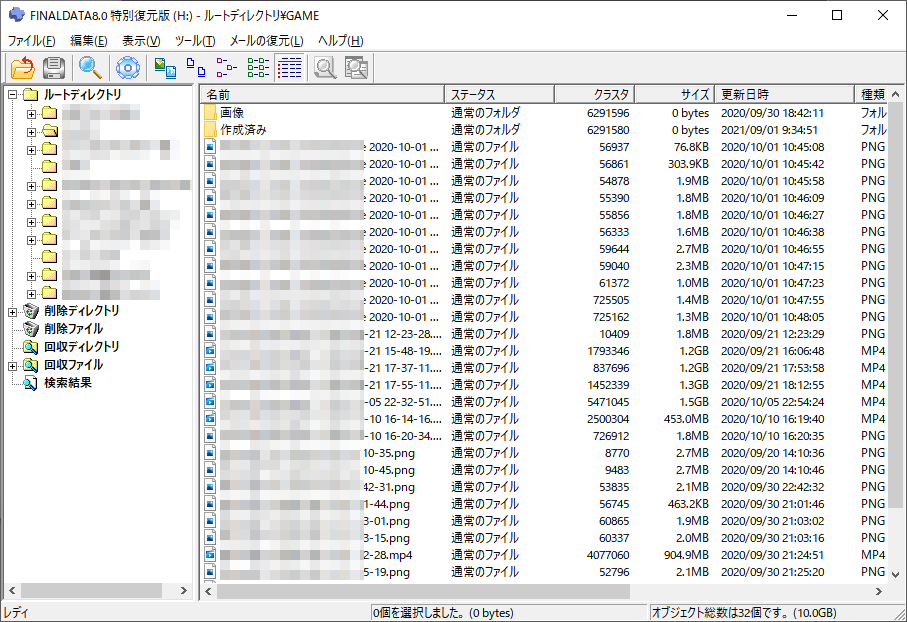Expand the 回収ファイル tree node
This screenshot has height=622, width=907.
[13, 366]
